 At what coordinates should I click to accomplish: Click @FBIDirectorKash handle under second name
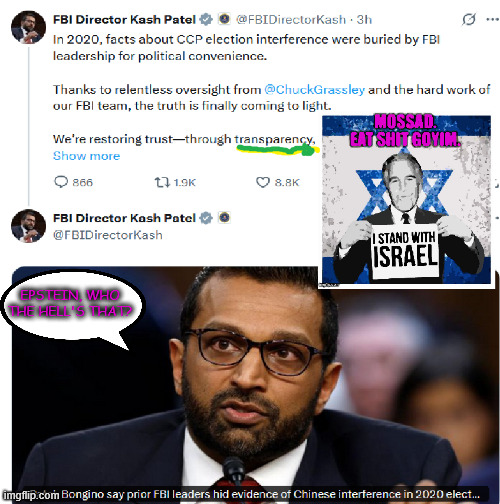tap(108, 235)
